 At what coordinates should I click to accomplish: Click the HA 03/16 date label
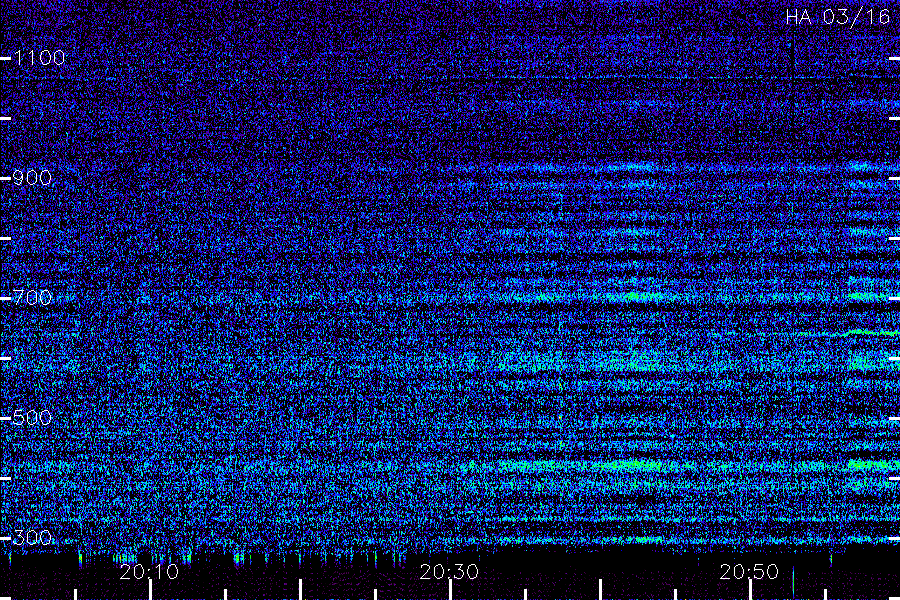coord(837,17)
